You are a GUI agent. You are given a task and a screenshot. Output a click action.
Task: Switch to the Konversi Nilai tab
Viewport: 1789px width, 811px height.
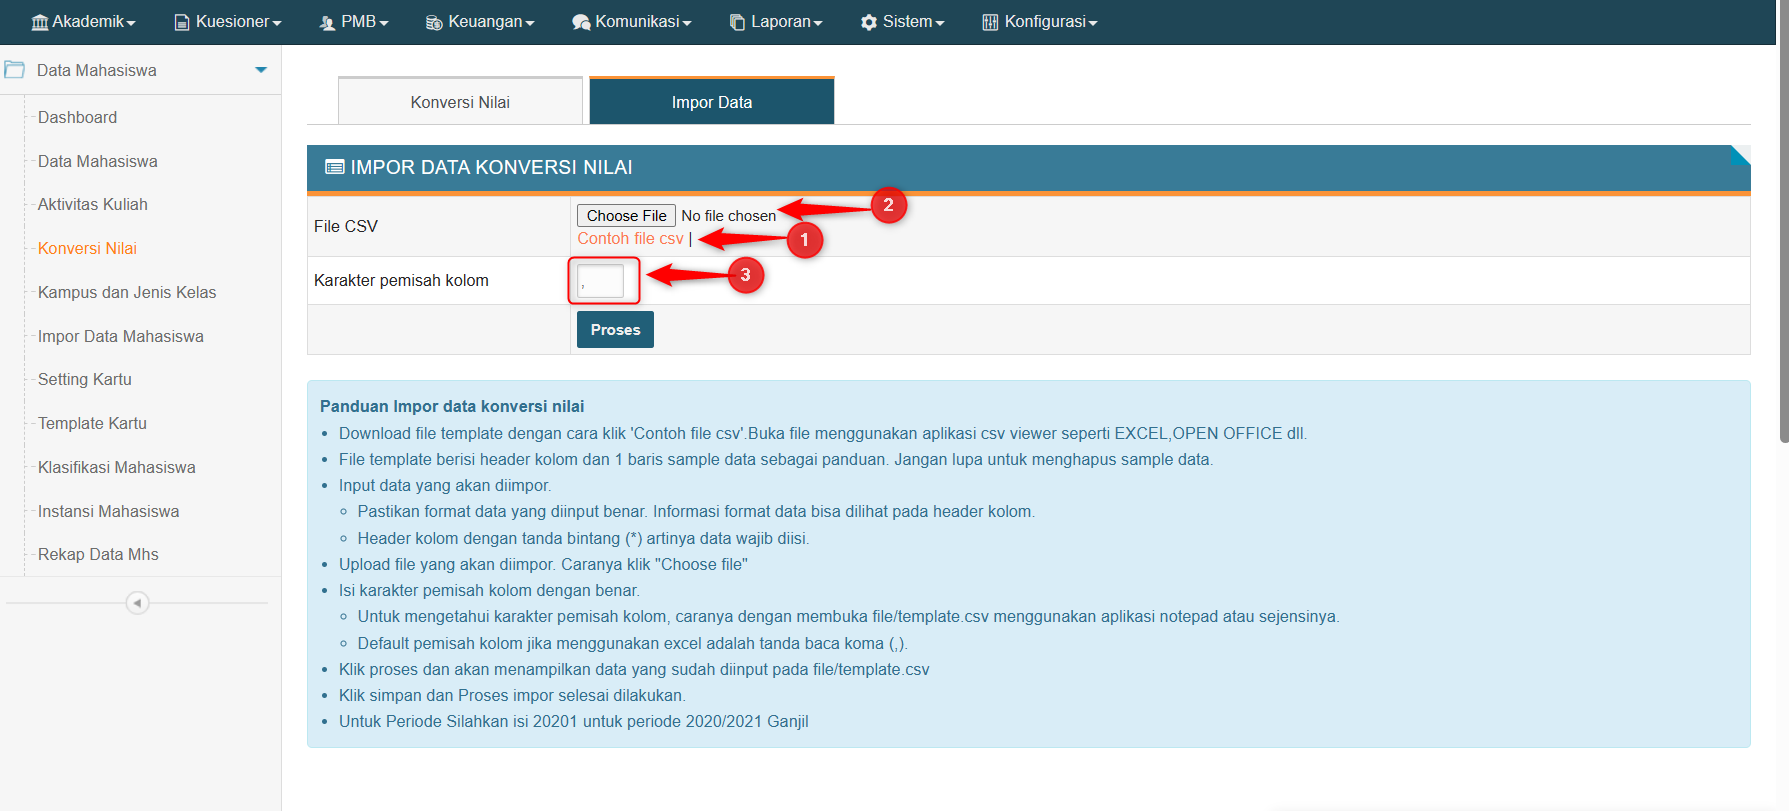[460, 102]
